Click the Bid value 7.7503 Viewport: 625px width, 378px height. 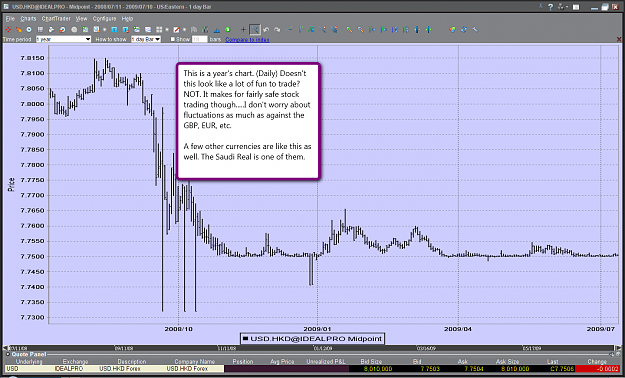(x=430, y=369)
